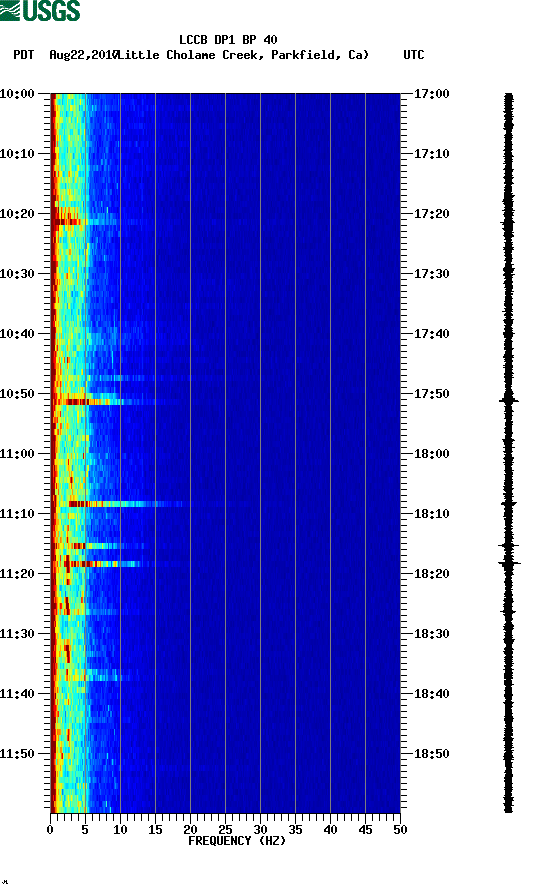Click the '10:10' PDT time label

[x=17, y=154]
